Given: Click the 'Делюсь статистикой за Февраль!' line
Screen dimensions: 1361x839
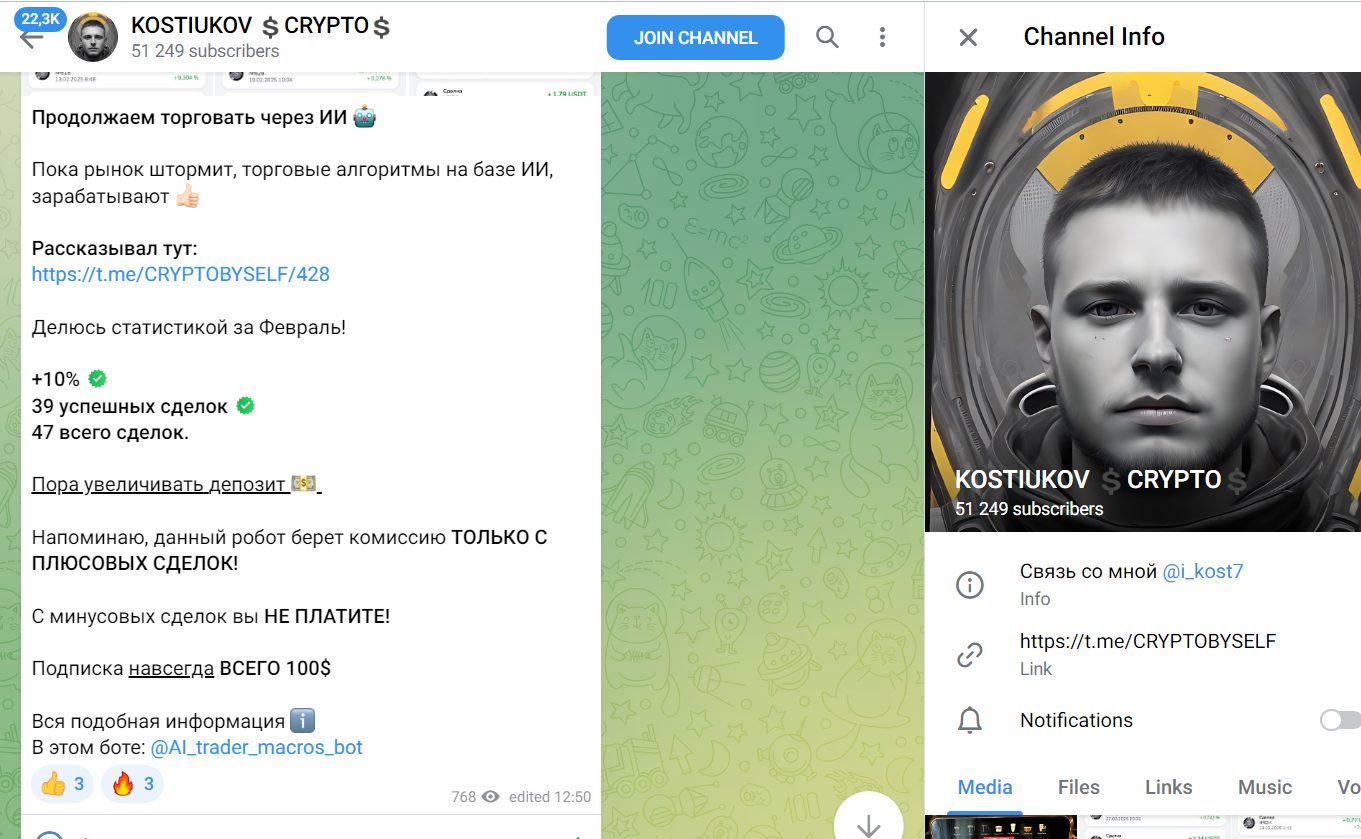Looking at the screenshot, I should point(189,327).
